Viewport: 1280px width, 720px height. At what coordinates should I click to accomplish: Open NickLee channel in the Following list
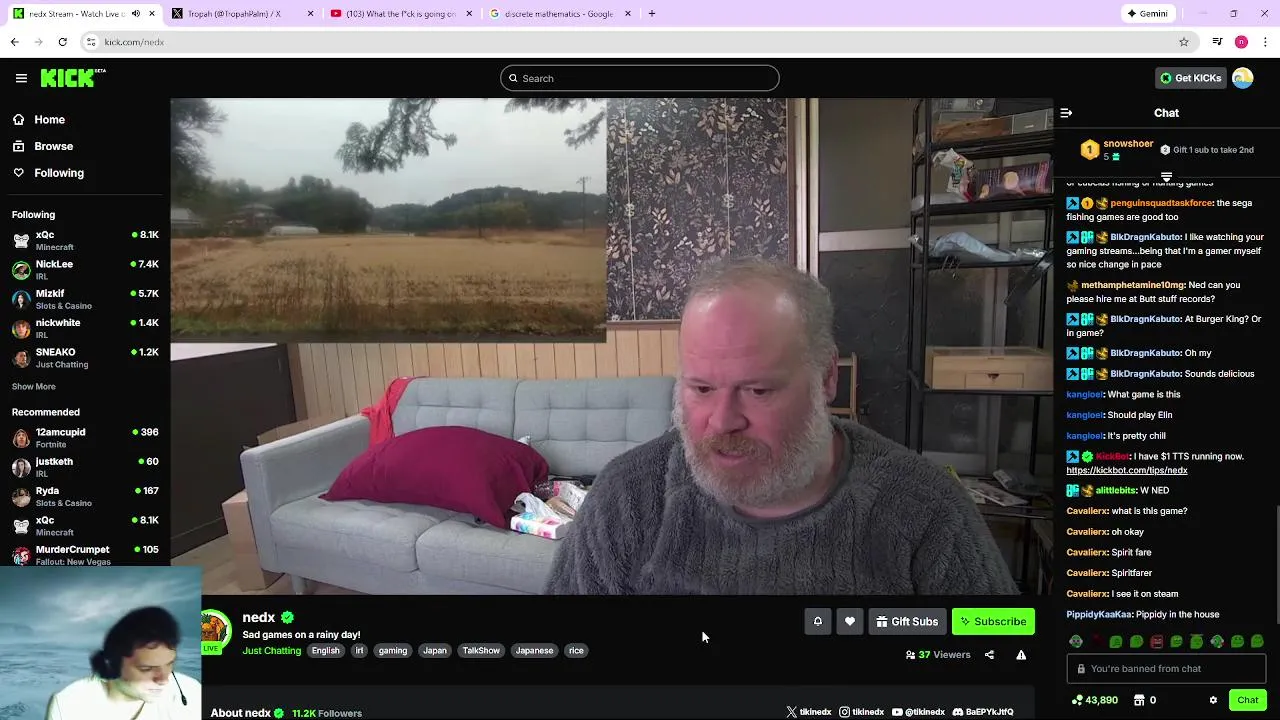[85, 270]
